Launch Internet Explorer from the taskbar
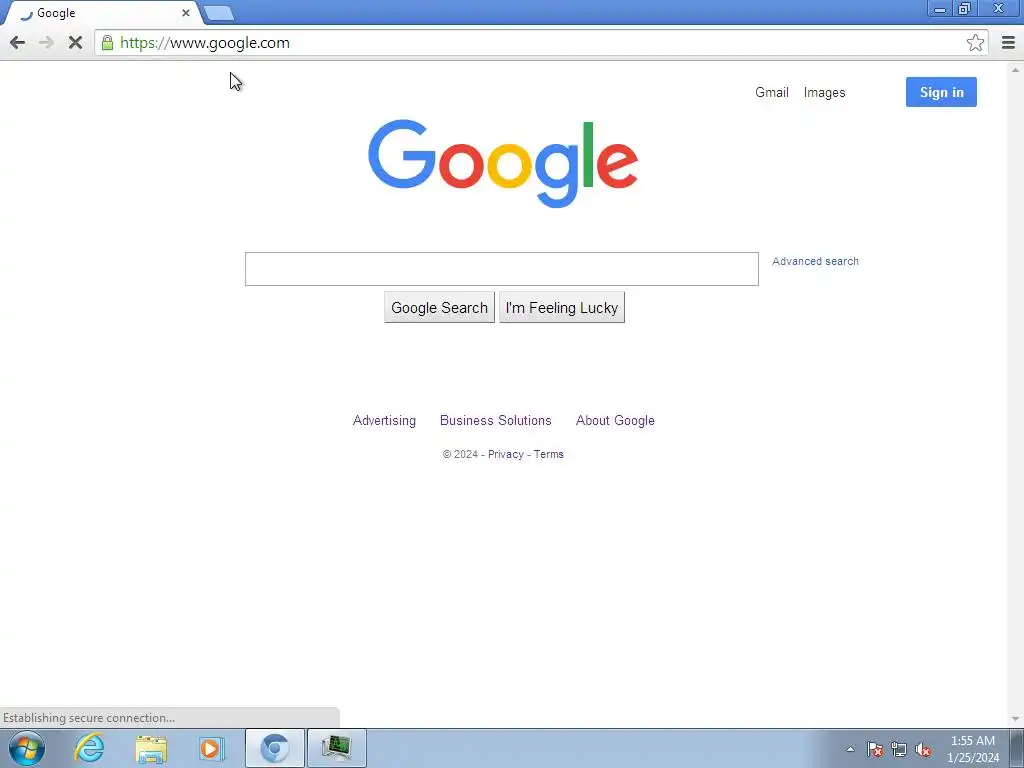This screenshot has width=1024, height=768. click(89, 748)
